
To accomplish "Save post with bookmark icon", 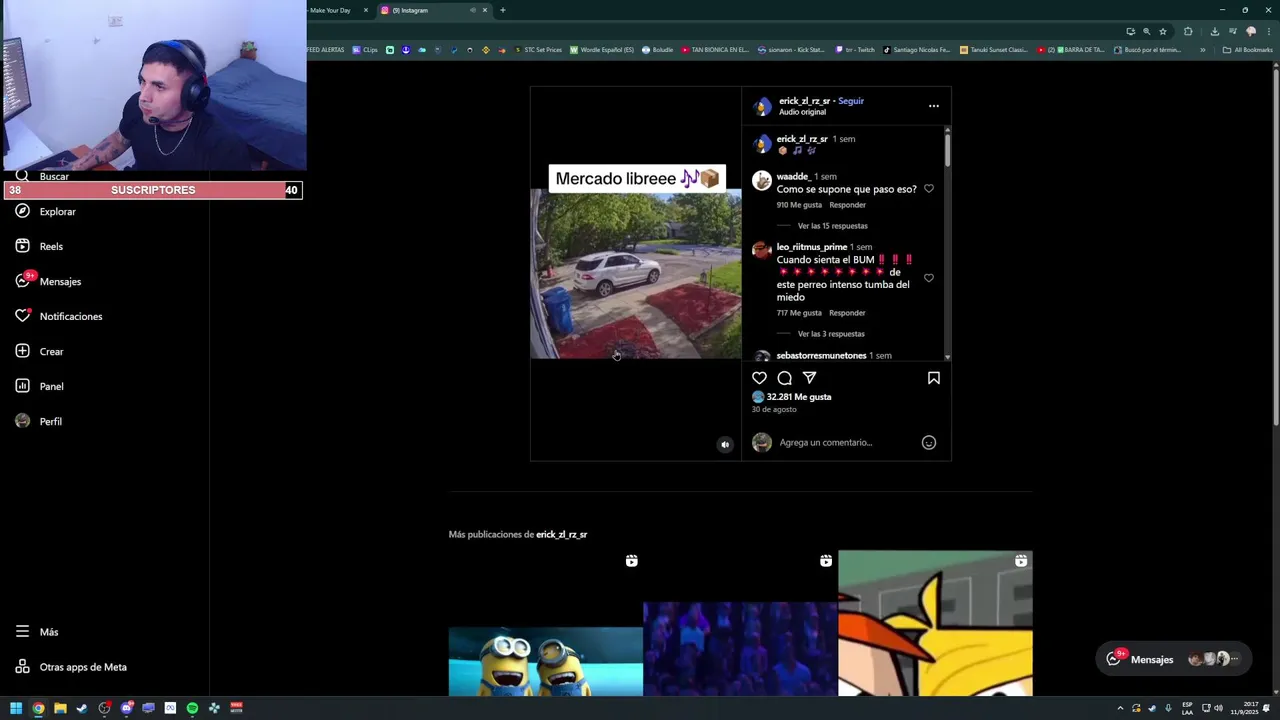I will coord(933,378).
